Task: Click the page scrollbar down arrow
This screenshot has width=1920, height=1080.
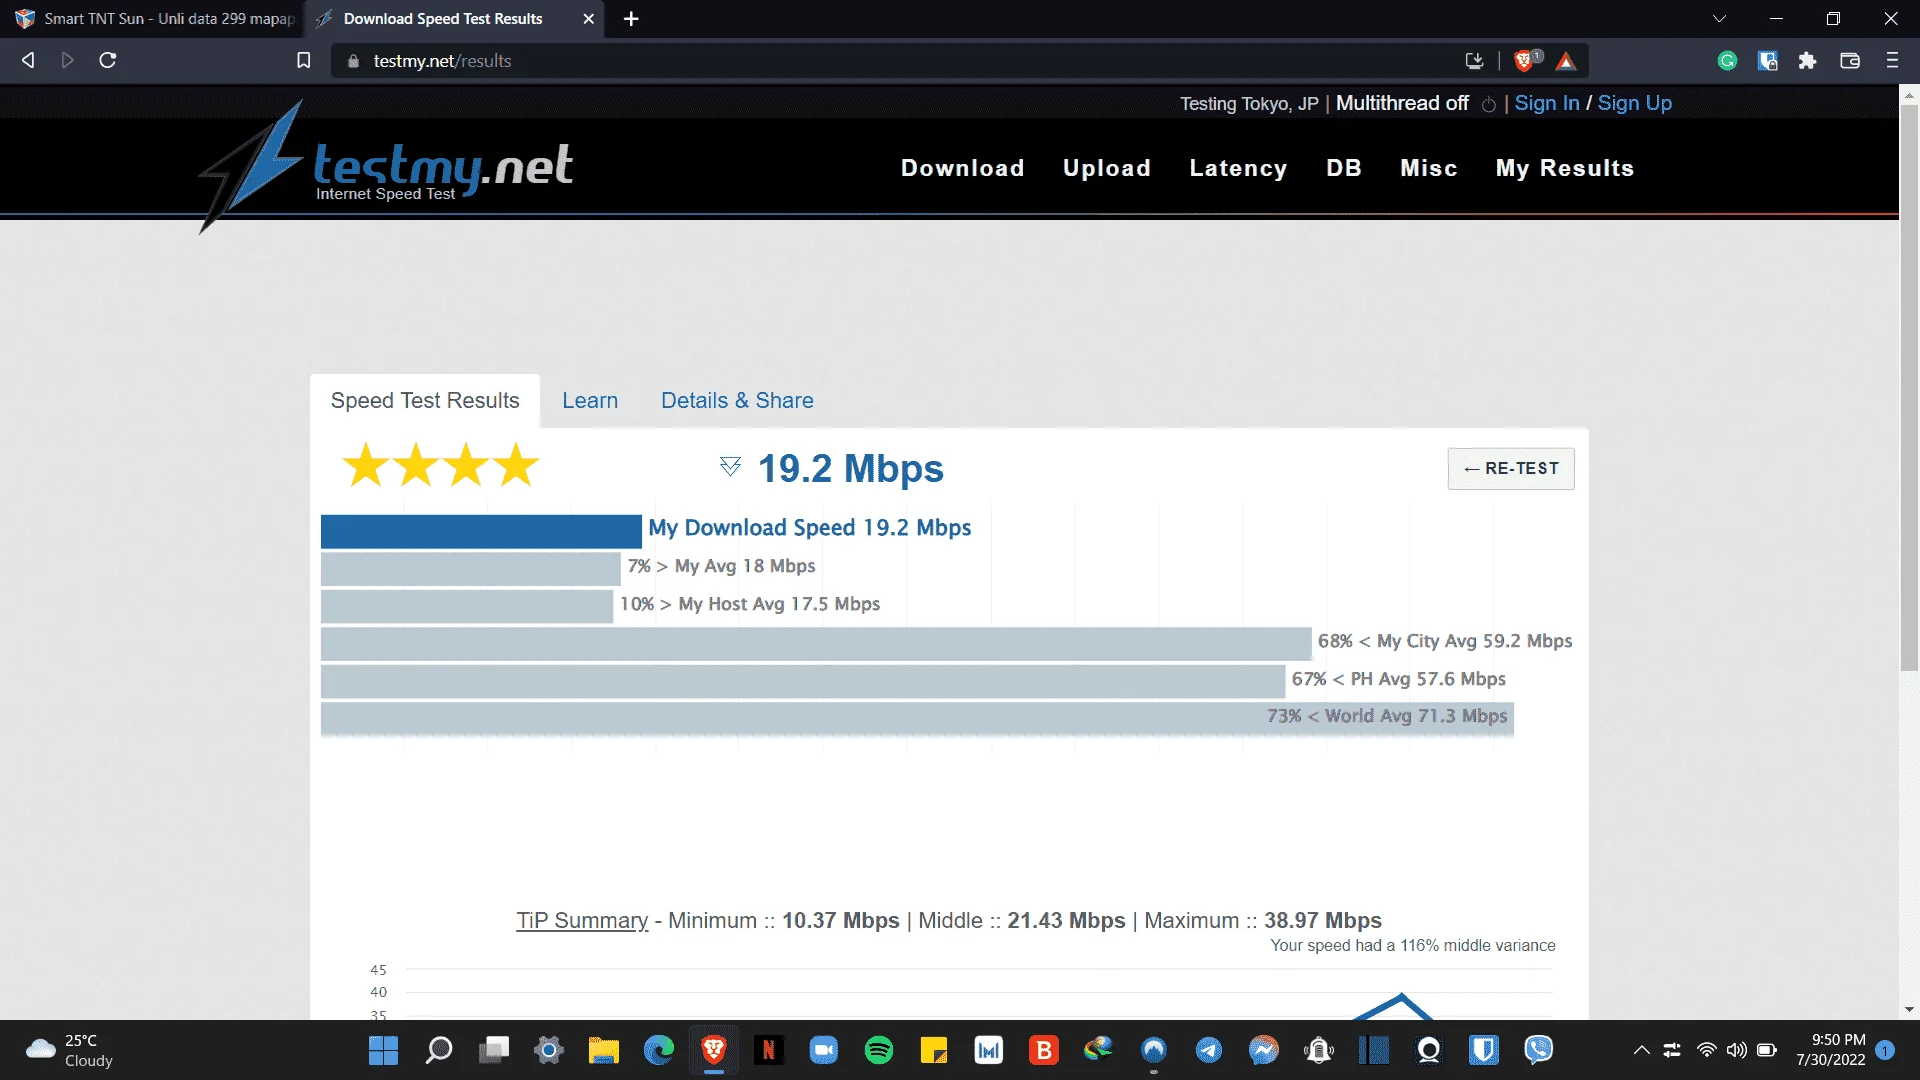Action: pyautogui.click(x=1909, y=1010)
